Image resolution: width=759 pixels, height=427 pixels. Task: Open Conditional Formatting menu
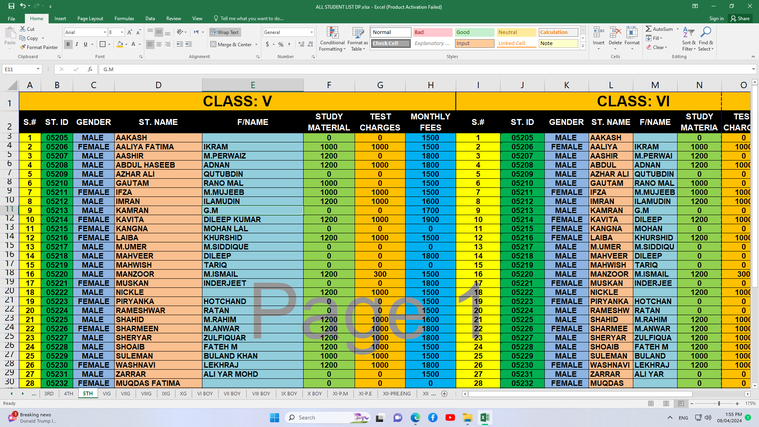click(332, 39)
